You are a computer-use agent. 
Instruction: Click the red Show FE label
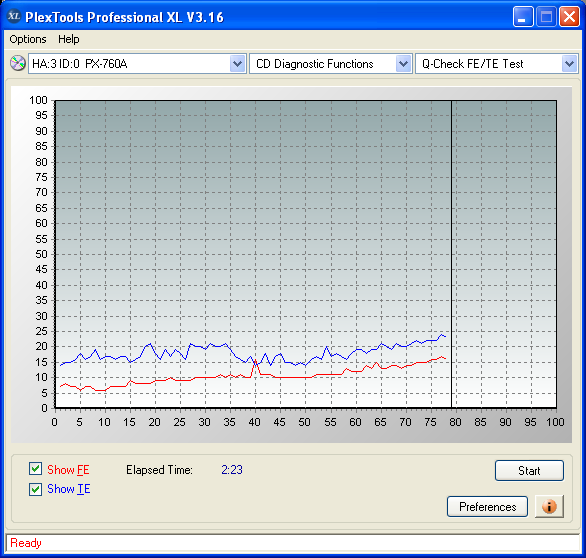[x=68, y=470]
